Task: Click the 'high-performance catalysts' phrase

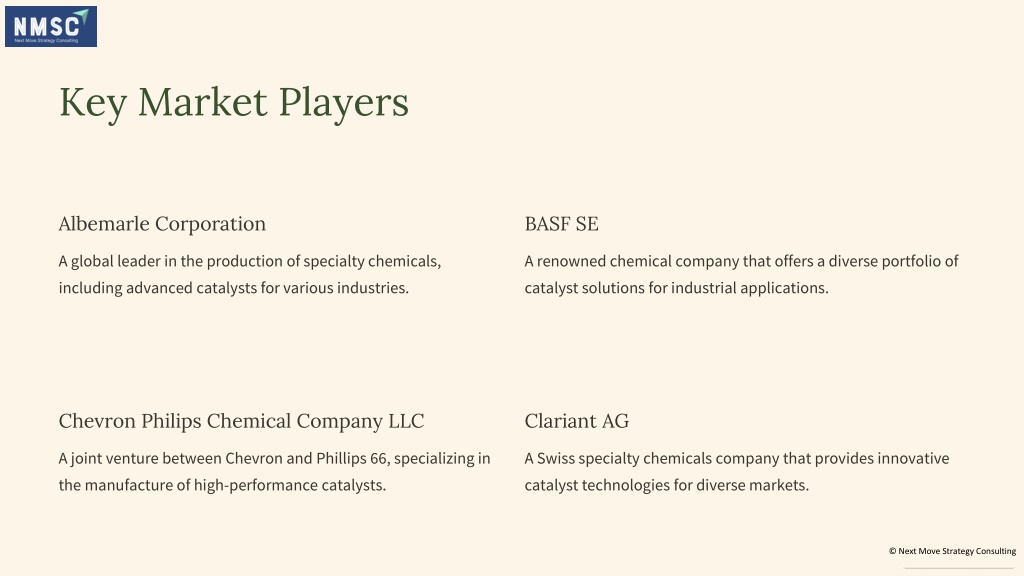Action: pos(290,485)
